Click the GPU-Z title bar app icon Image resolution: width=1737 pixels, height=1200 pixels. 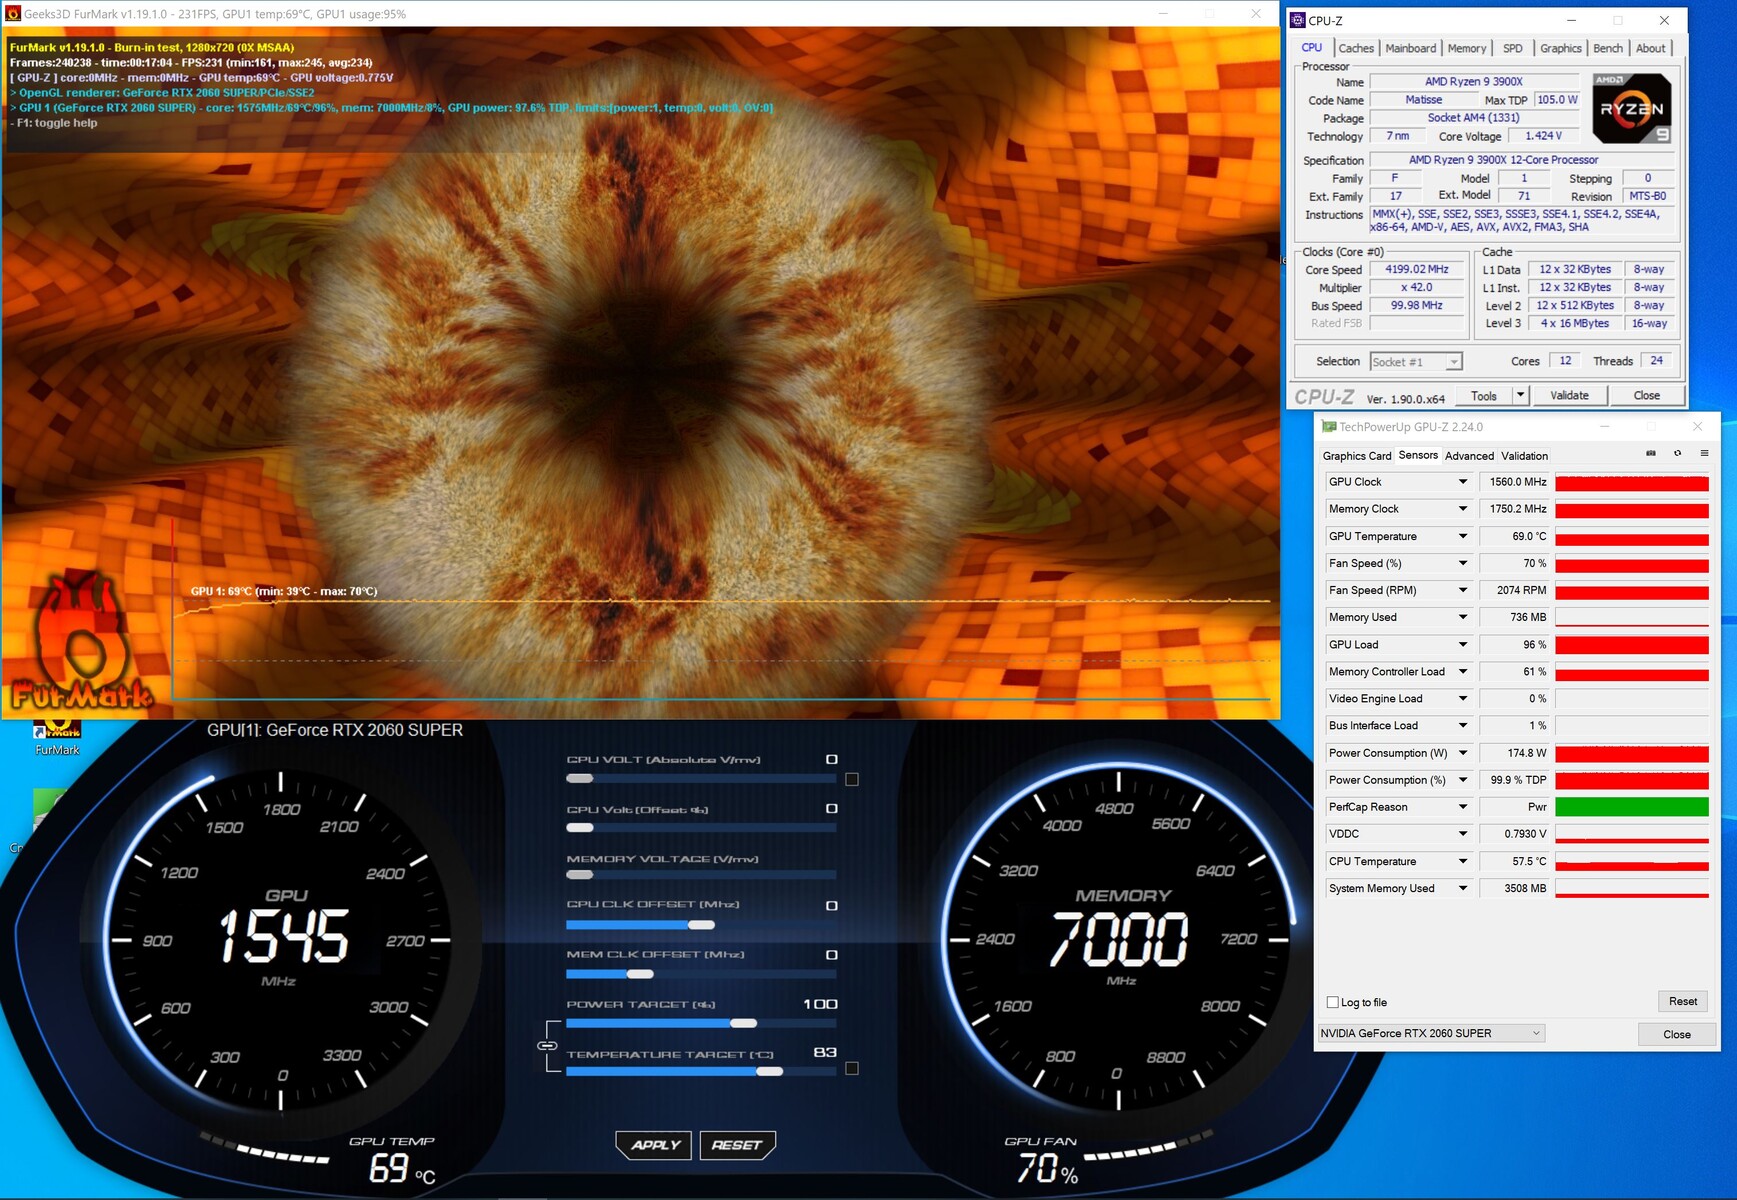(1329, 427)
